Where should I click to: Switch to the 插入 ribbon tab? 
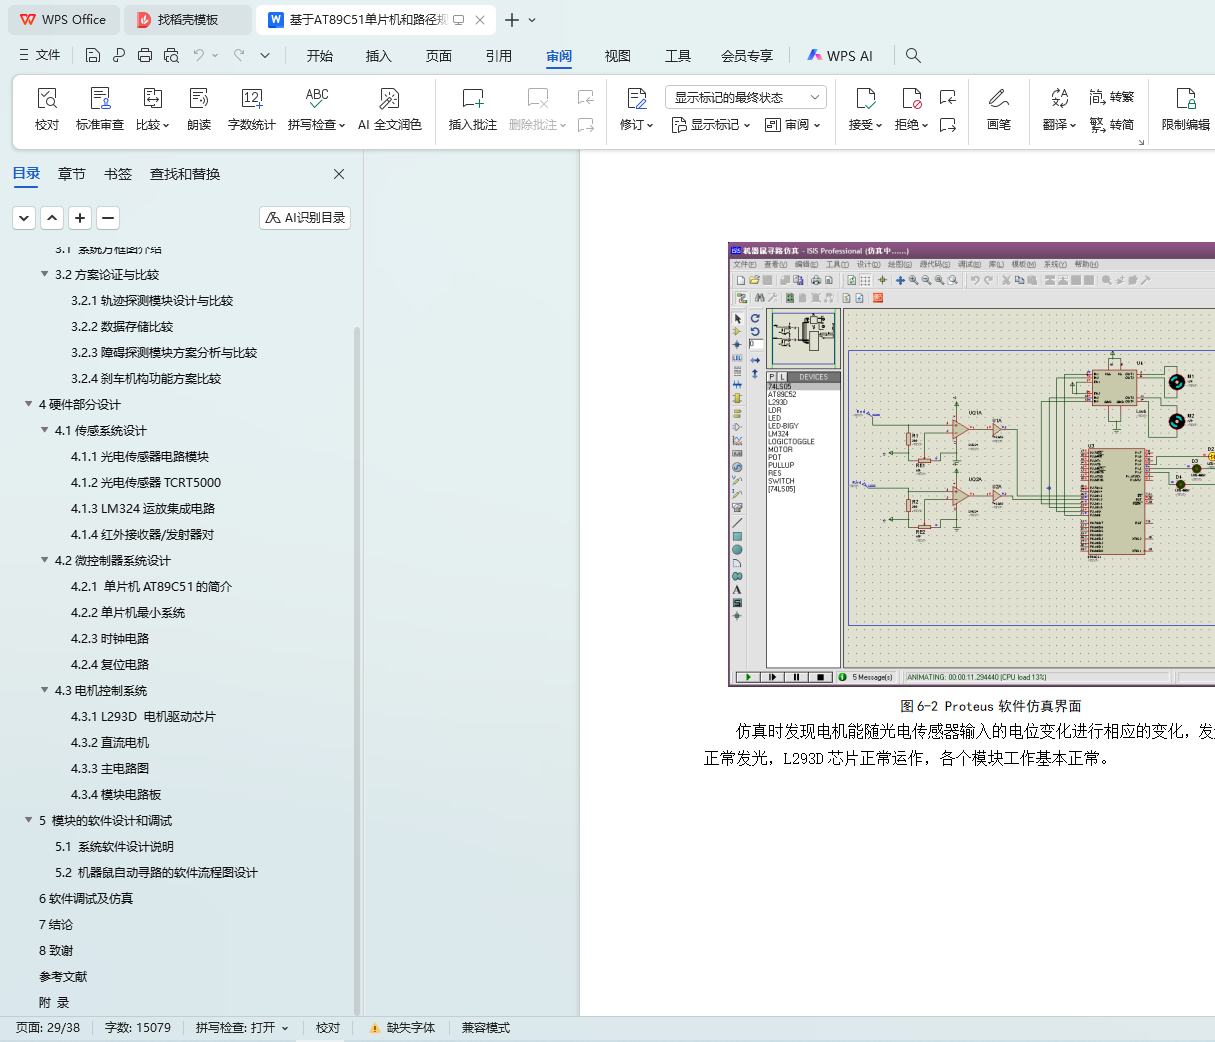(379, 56)
